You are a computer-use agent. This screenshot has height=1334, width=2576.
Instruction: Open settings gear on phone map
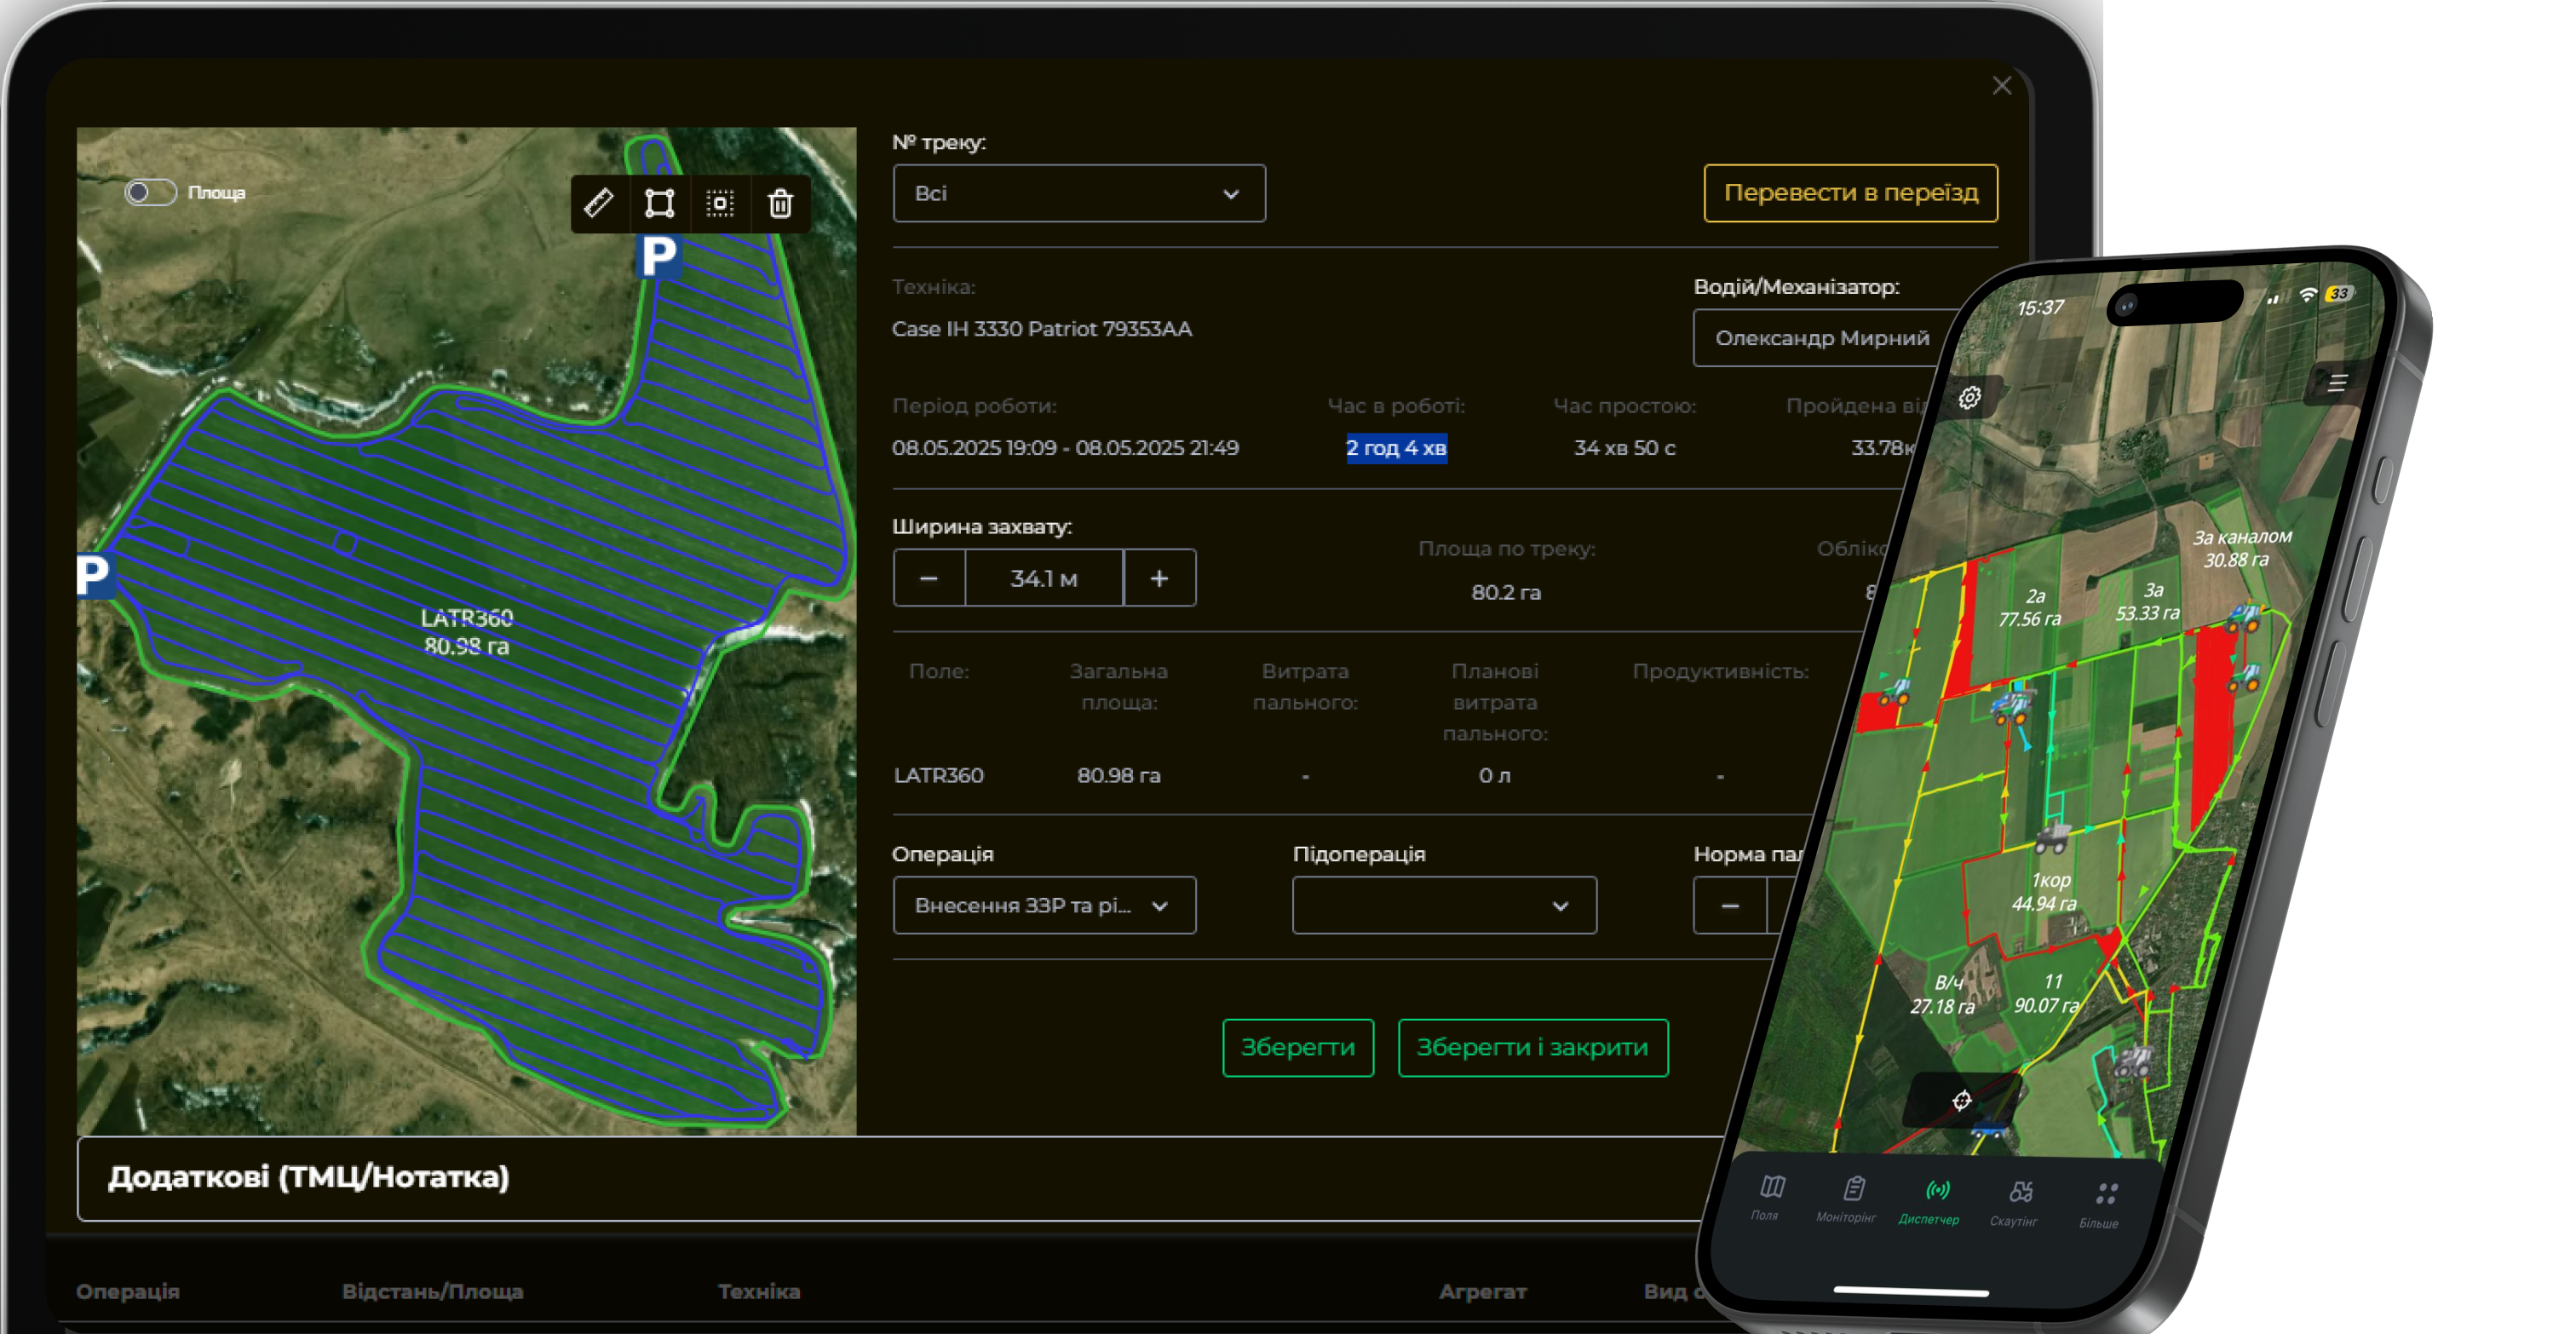1969,398
